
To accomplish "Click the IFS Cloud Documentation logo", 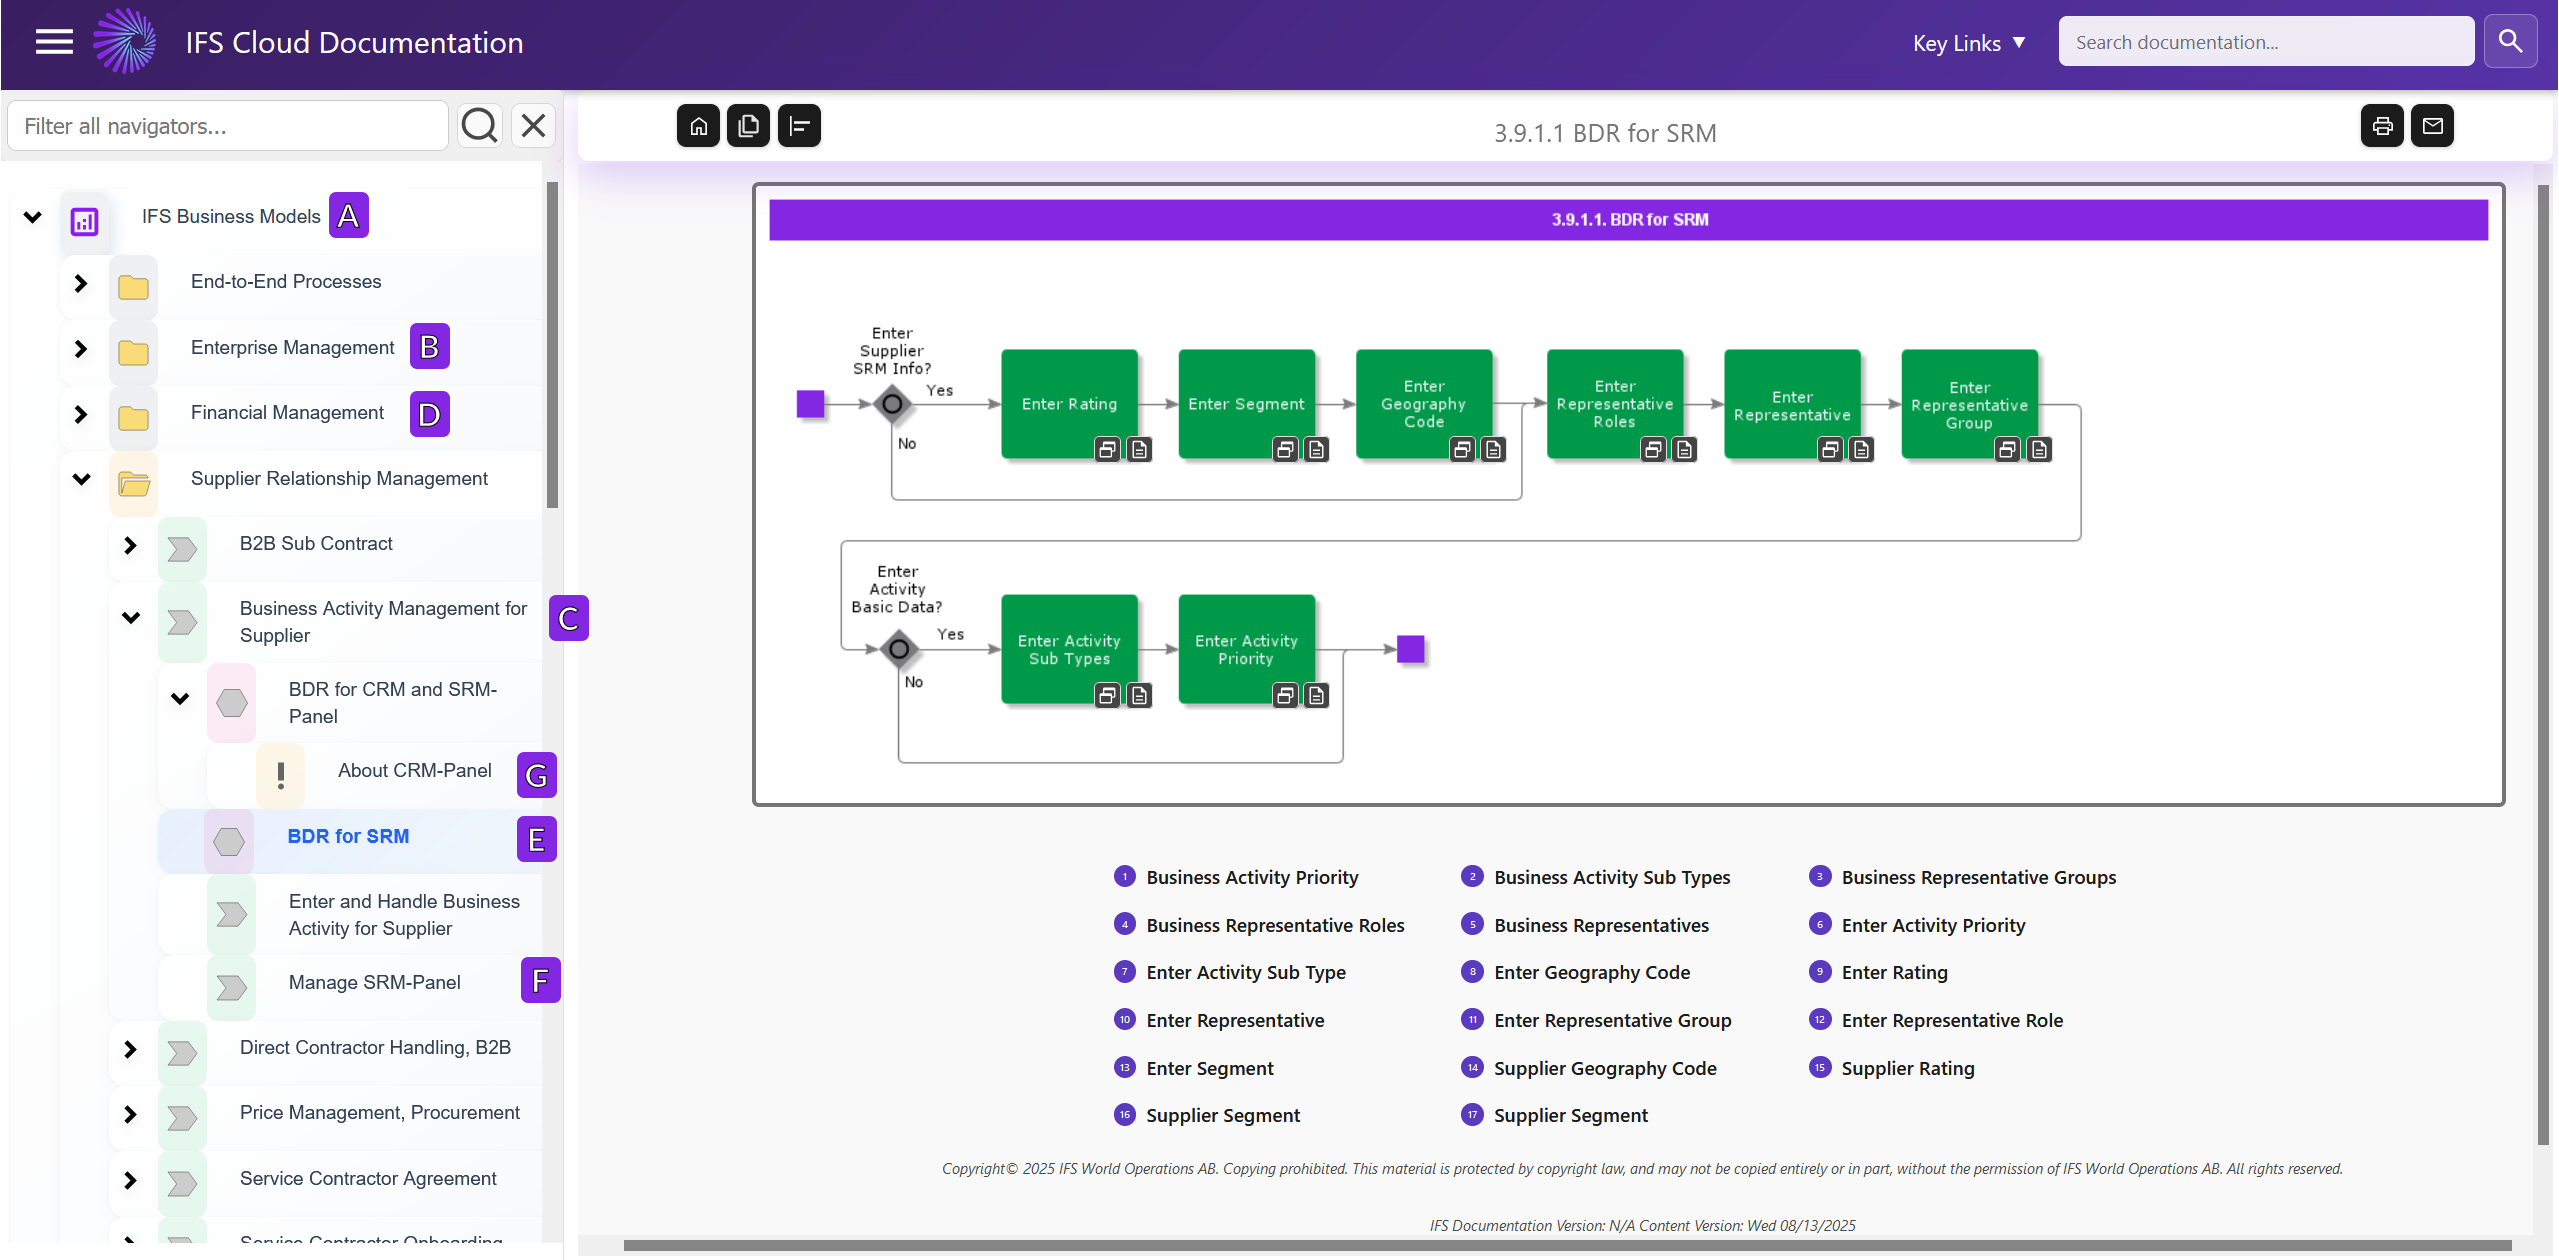I will click(x=126, y=41).
